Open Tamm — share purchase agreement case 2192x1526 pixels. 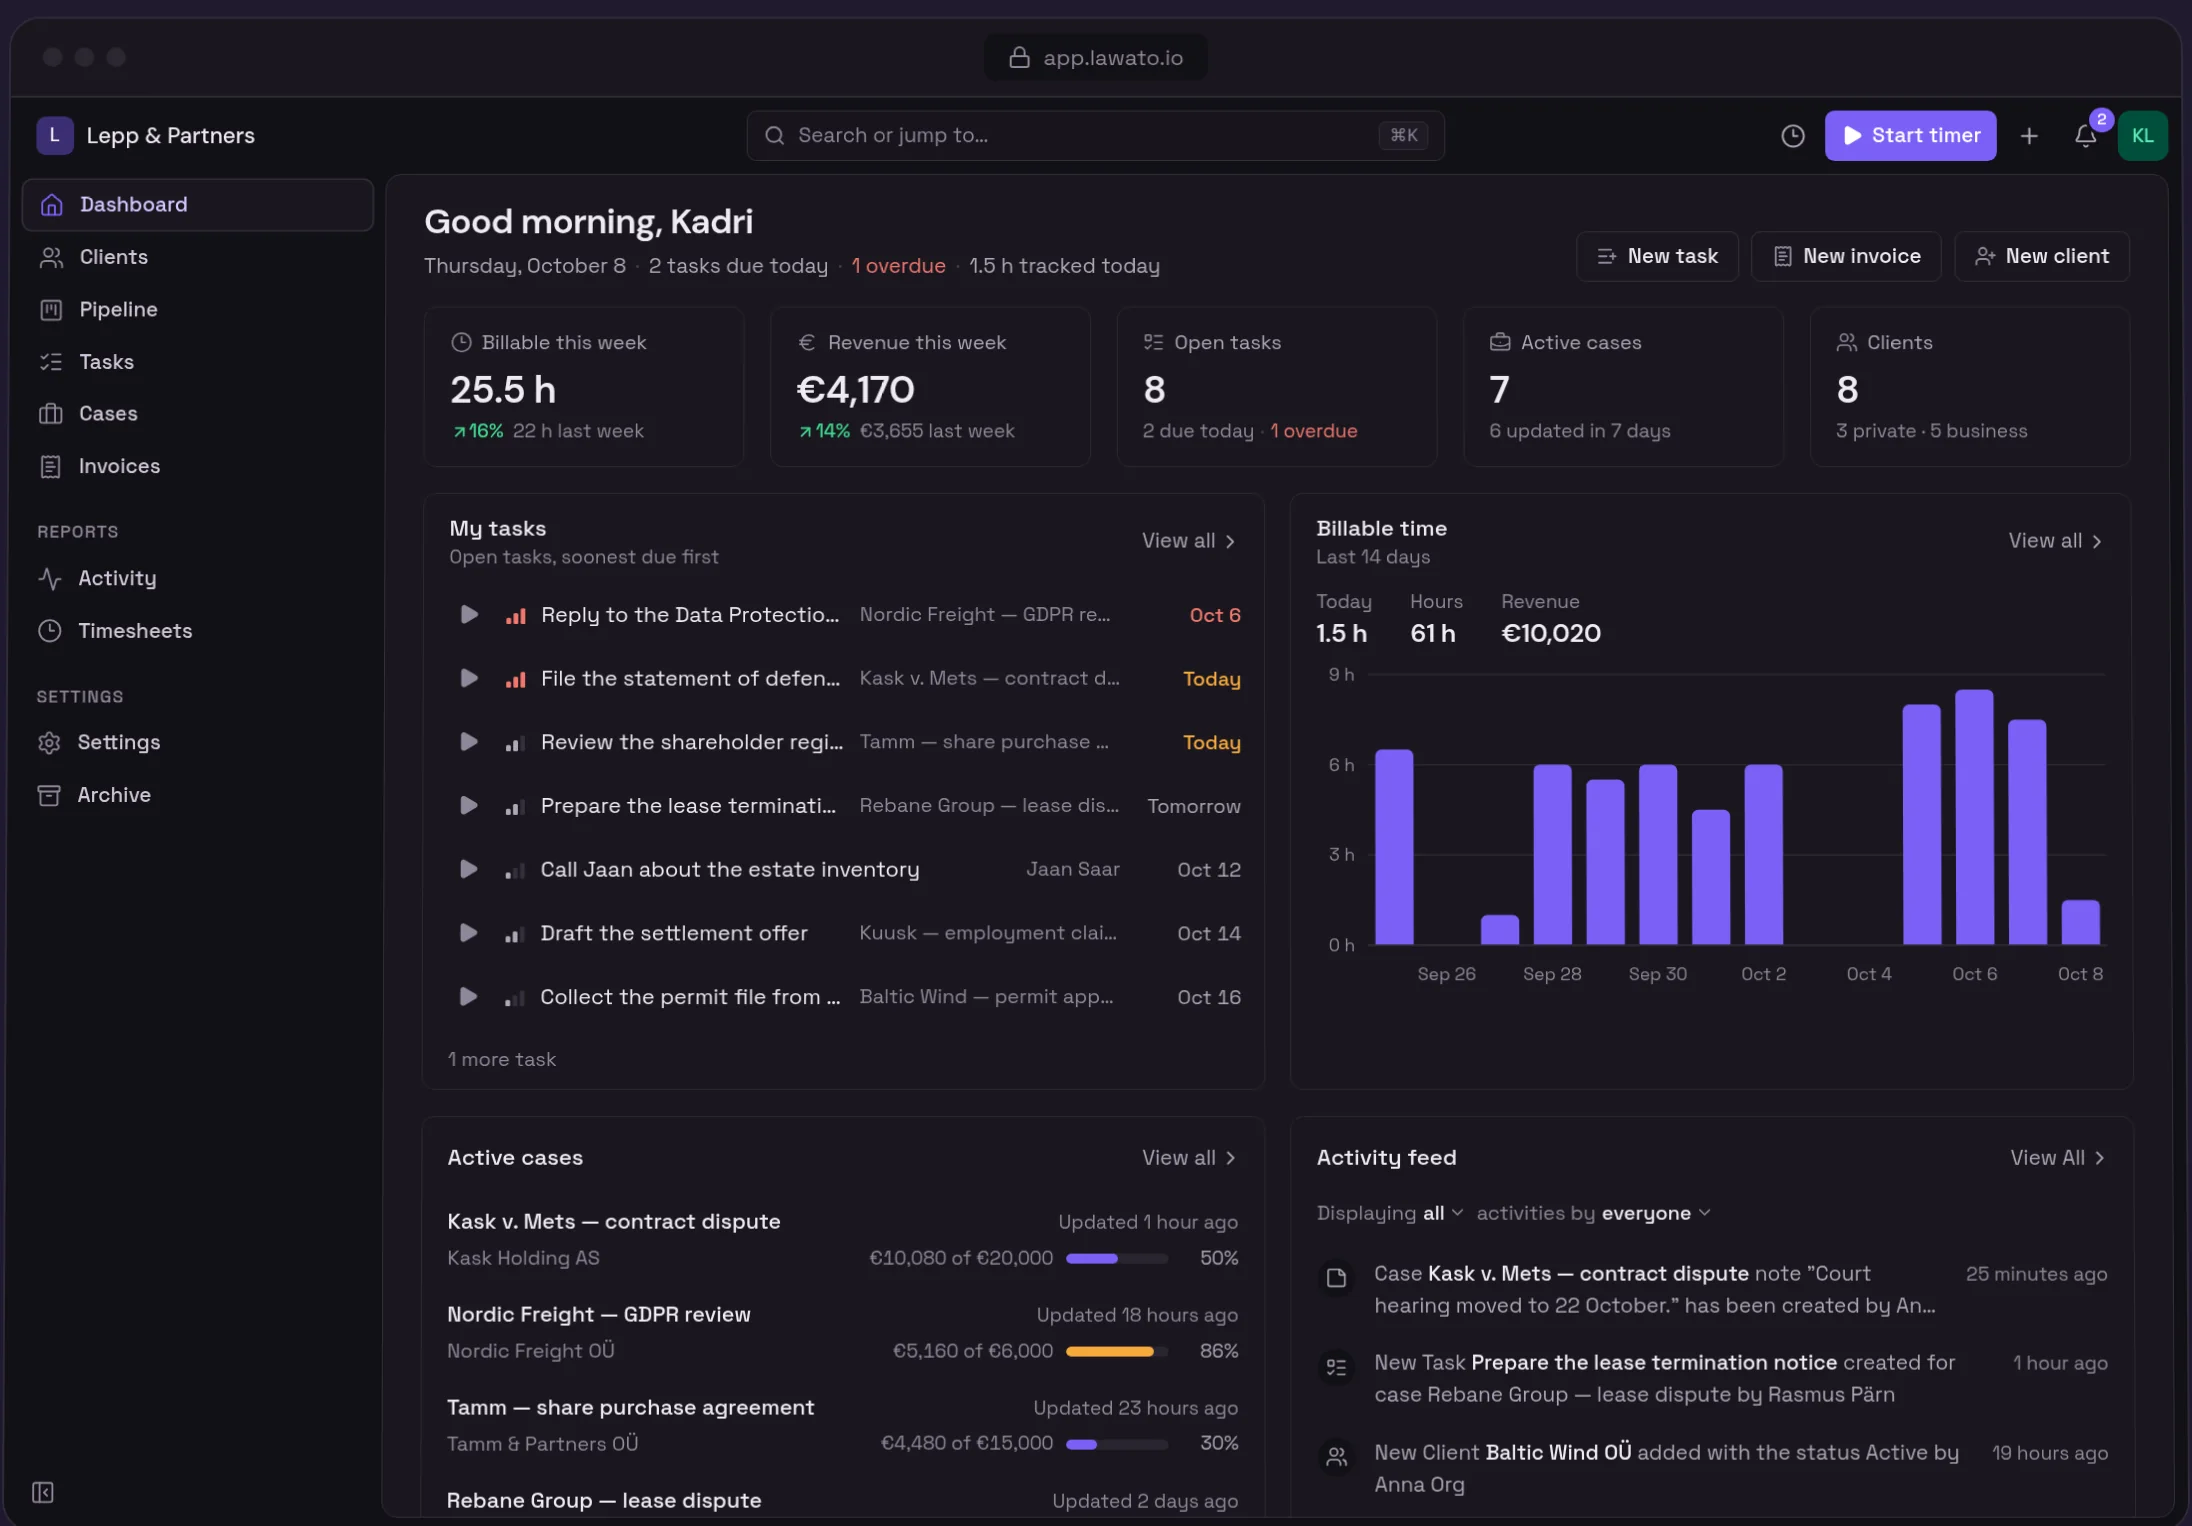pyautogui.click(x=631, y=1408)
